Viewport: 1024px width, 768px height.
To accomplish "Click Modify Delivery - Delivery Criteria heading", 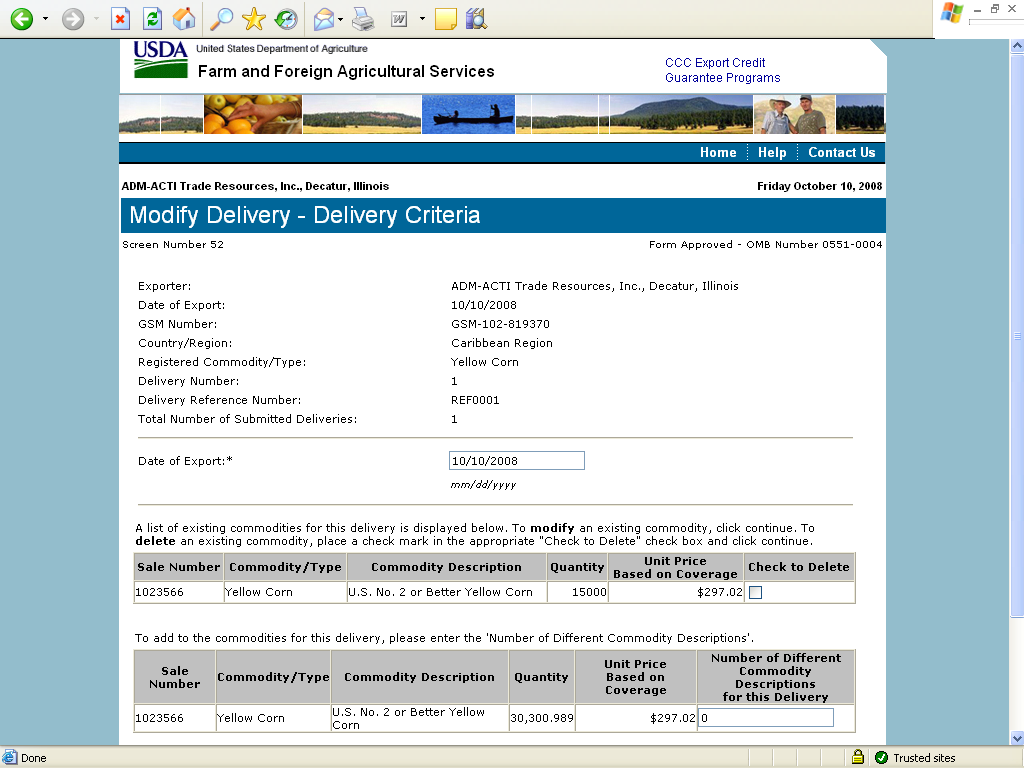I will coord(305,215).
